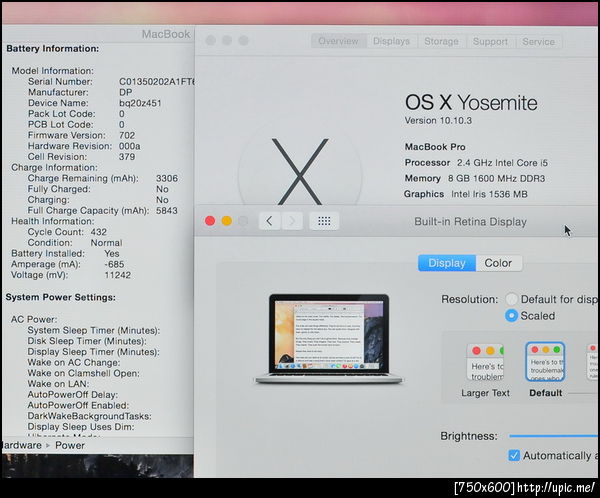Select the Device Name value bq20z451
The width and height of the screenshot is (600, 498).
pyautogui.click(x=140, y=103)
